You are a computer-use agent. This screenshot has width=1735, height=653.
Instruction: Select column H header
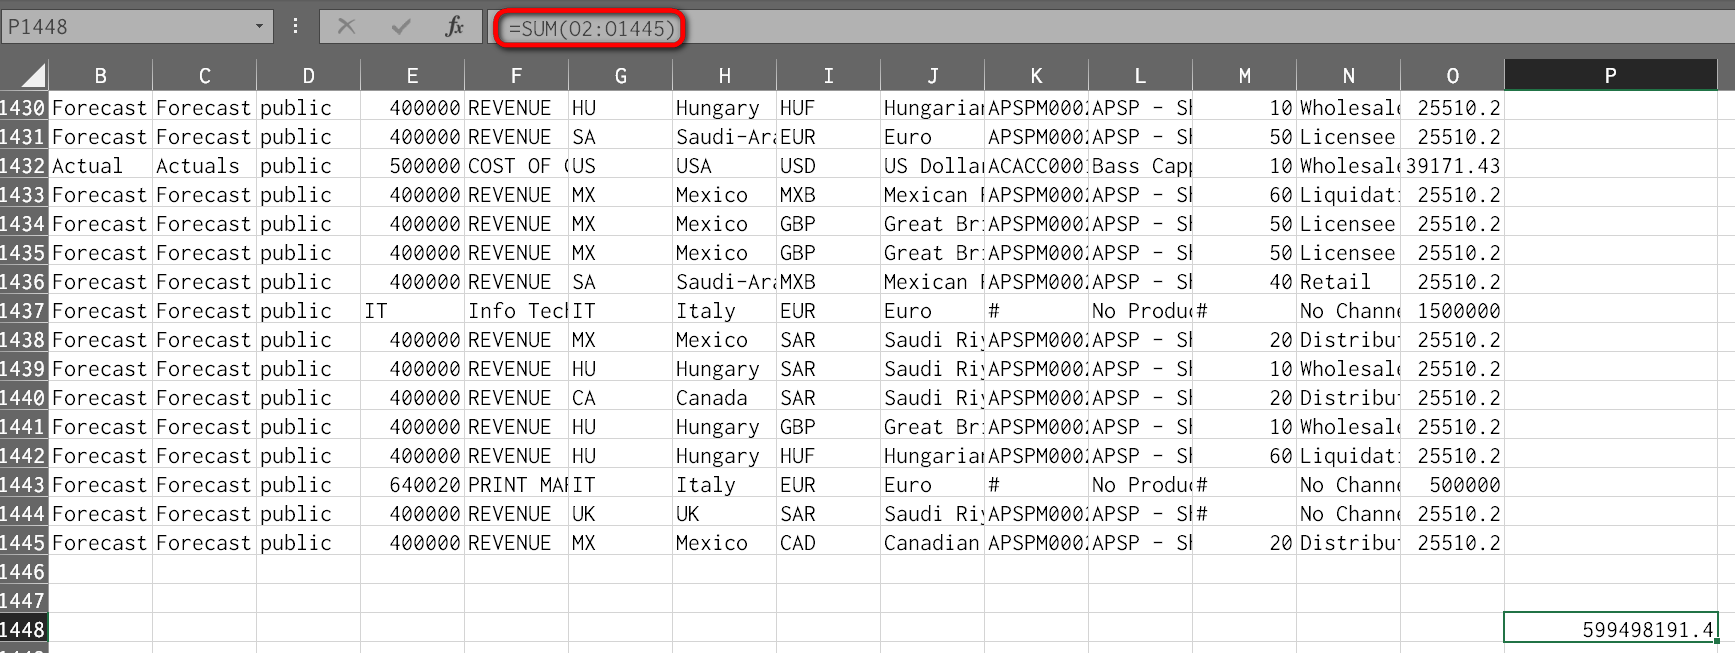(725, 76)
